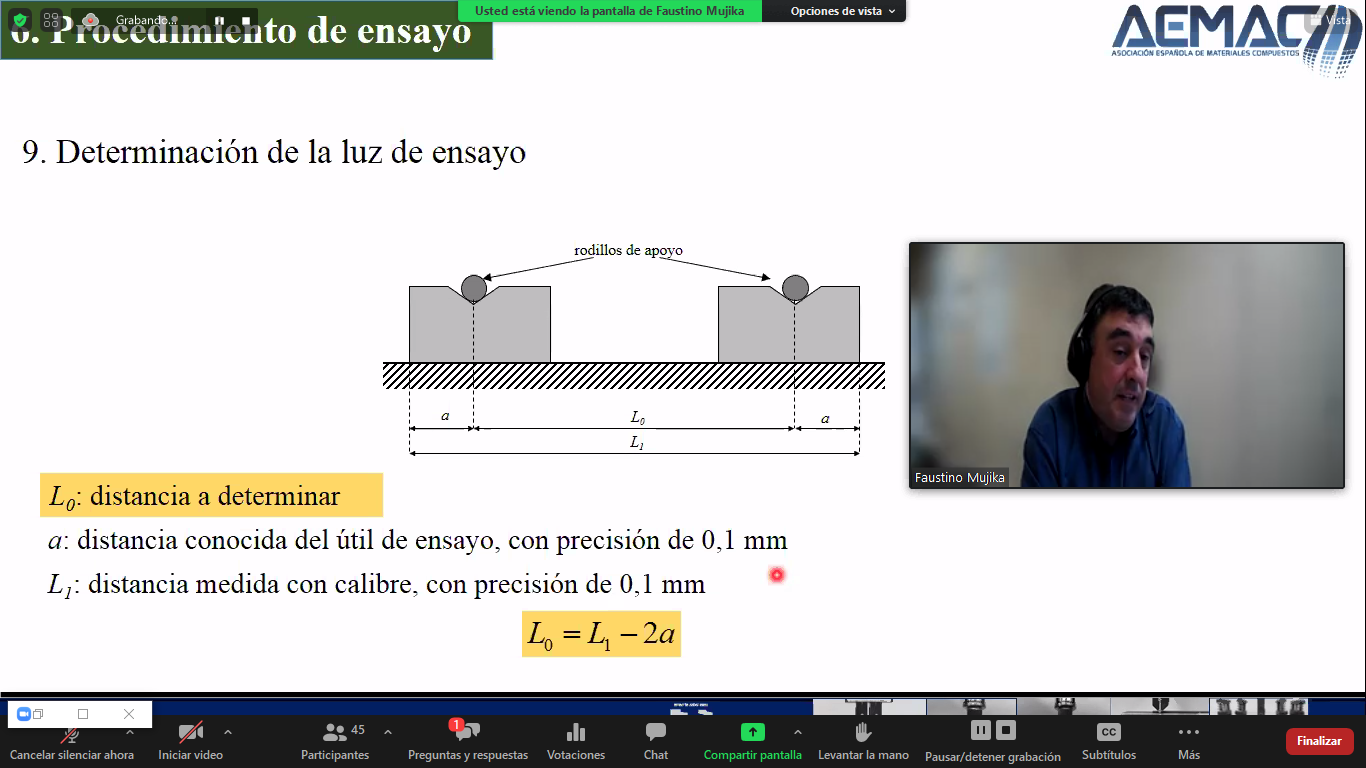The width and height of the screenshot is (1366, 768).
Task: Open the Chat panel
Action: (656, 741)
